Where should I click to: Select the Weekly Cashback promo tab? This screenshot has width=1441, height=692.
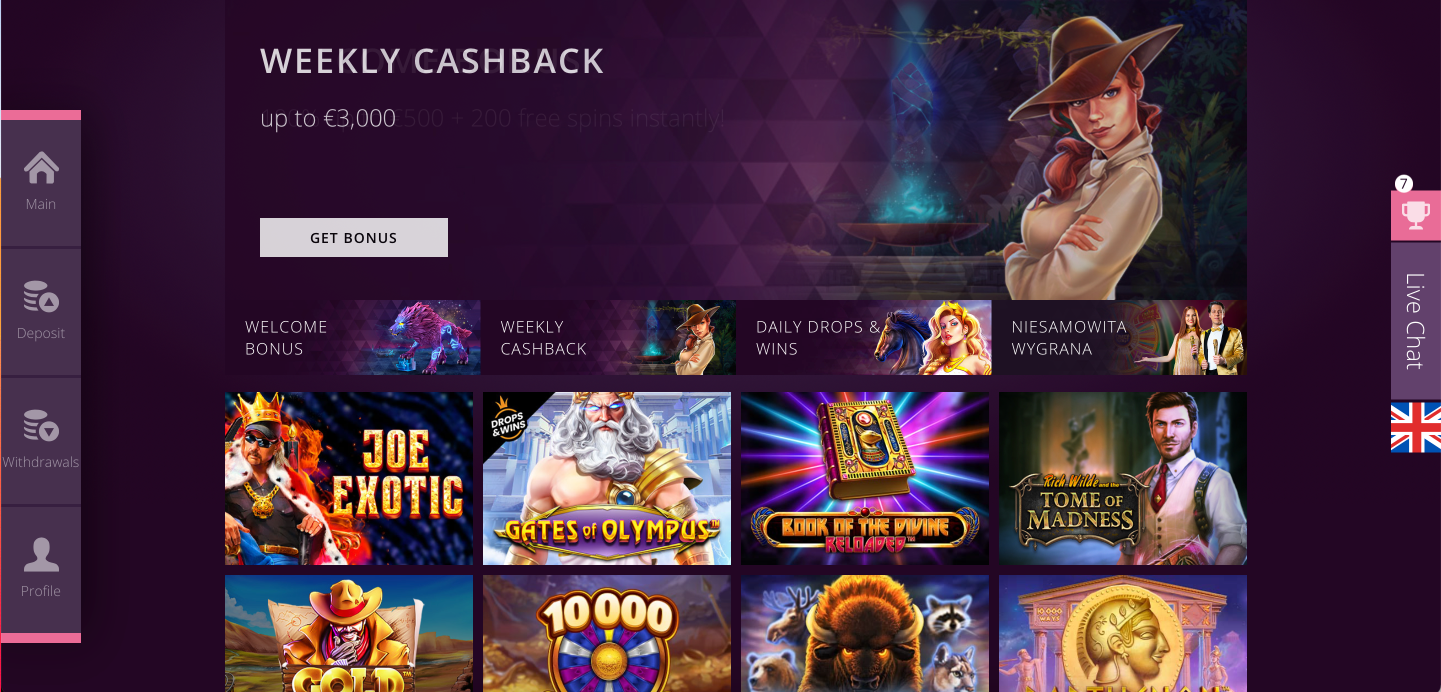[x=608, y=338]
